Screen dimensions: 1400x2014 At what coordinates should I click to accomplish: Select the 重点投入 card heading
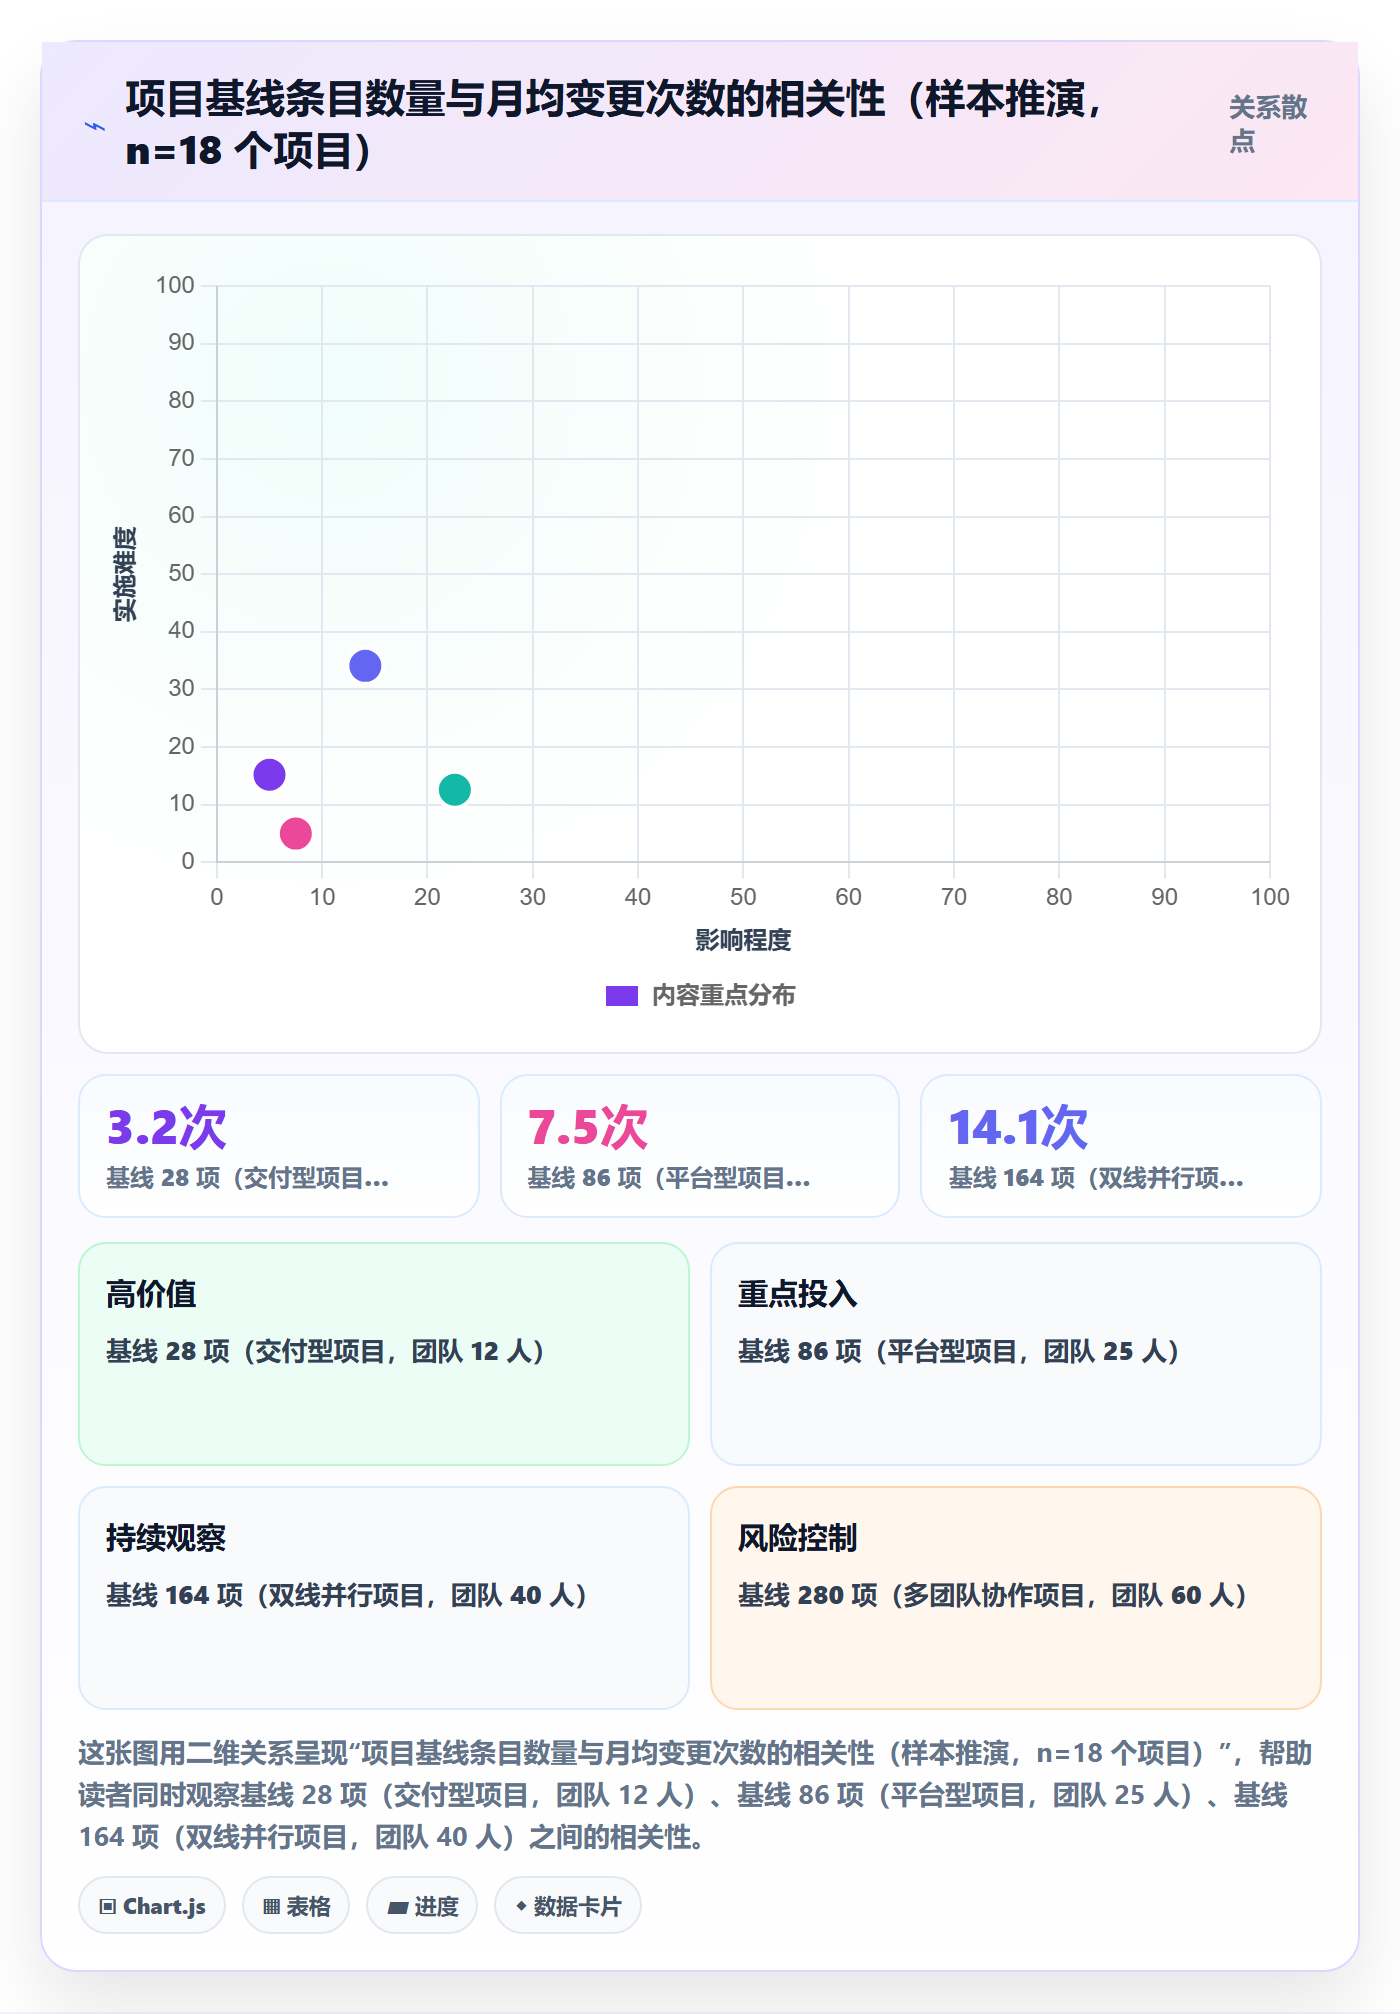(x=798, y=1294)
